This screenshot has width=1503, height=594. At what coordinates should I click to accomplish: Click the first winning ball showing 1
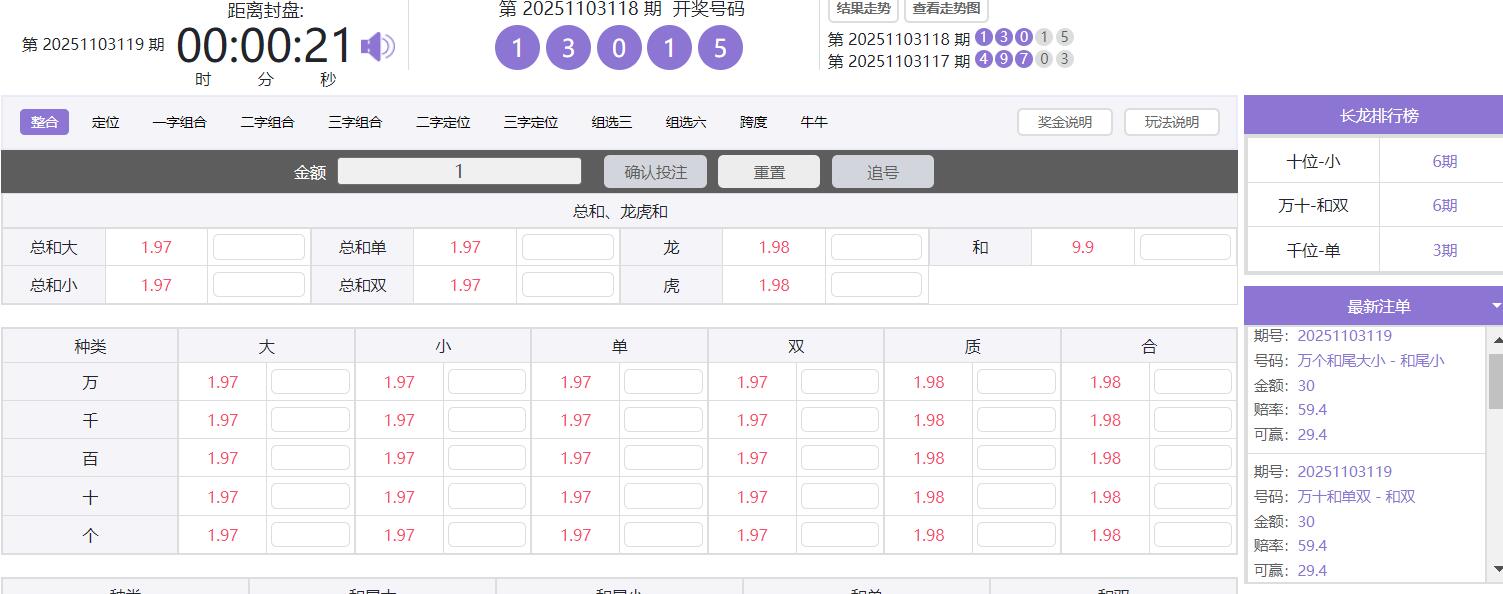click(517, 48)
